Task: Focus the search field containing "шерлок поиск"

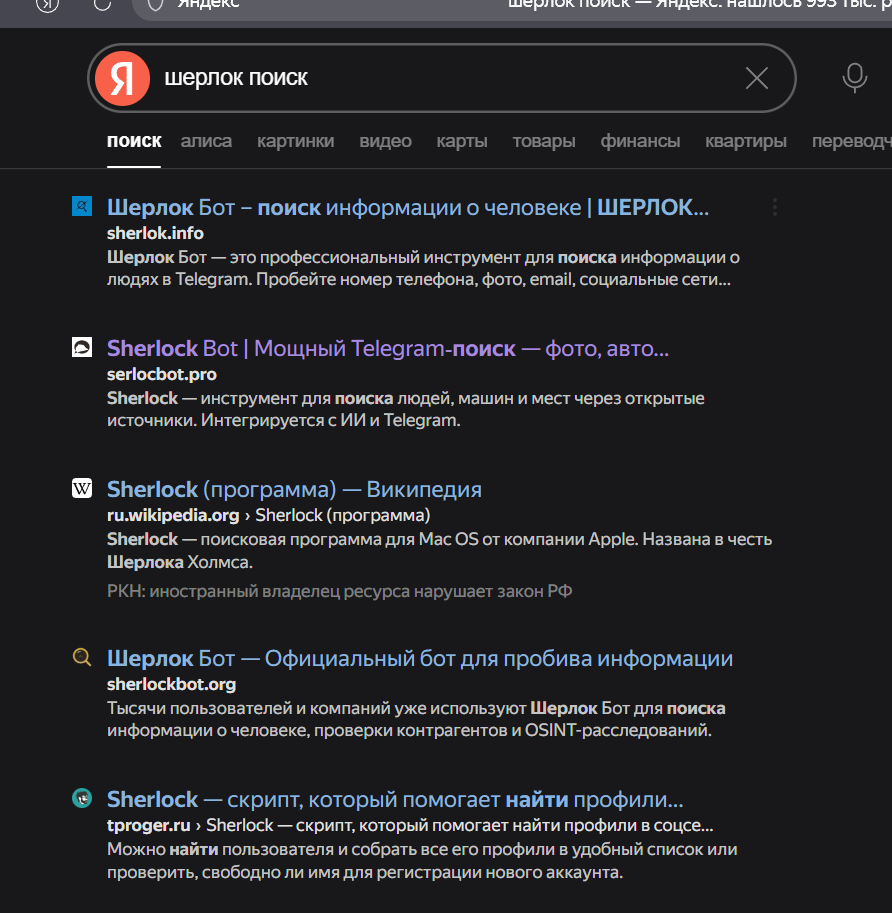Action: coord(441,78)
